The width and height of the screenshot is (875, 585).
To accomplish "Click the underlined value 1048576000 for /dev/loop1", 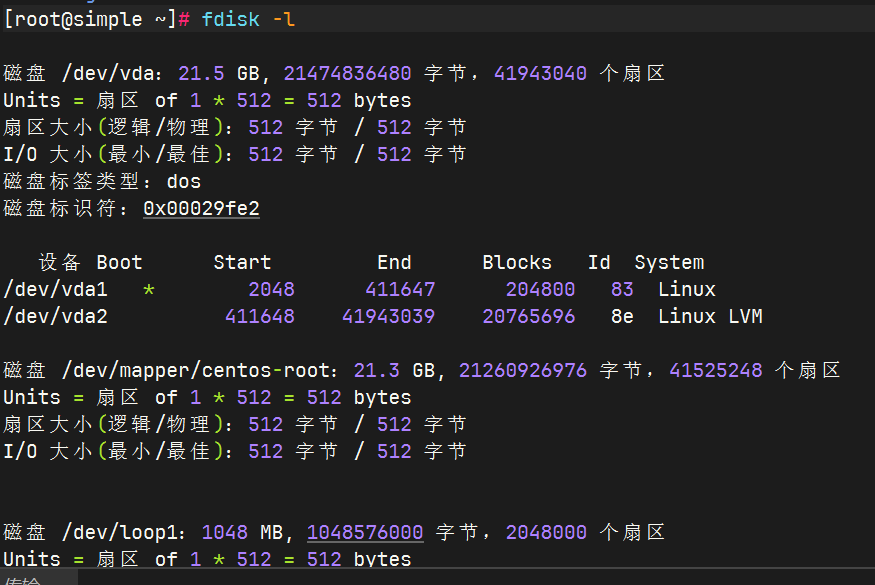I will tap(364, 531).
